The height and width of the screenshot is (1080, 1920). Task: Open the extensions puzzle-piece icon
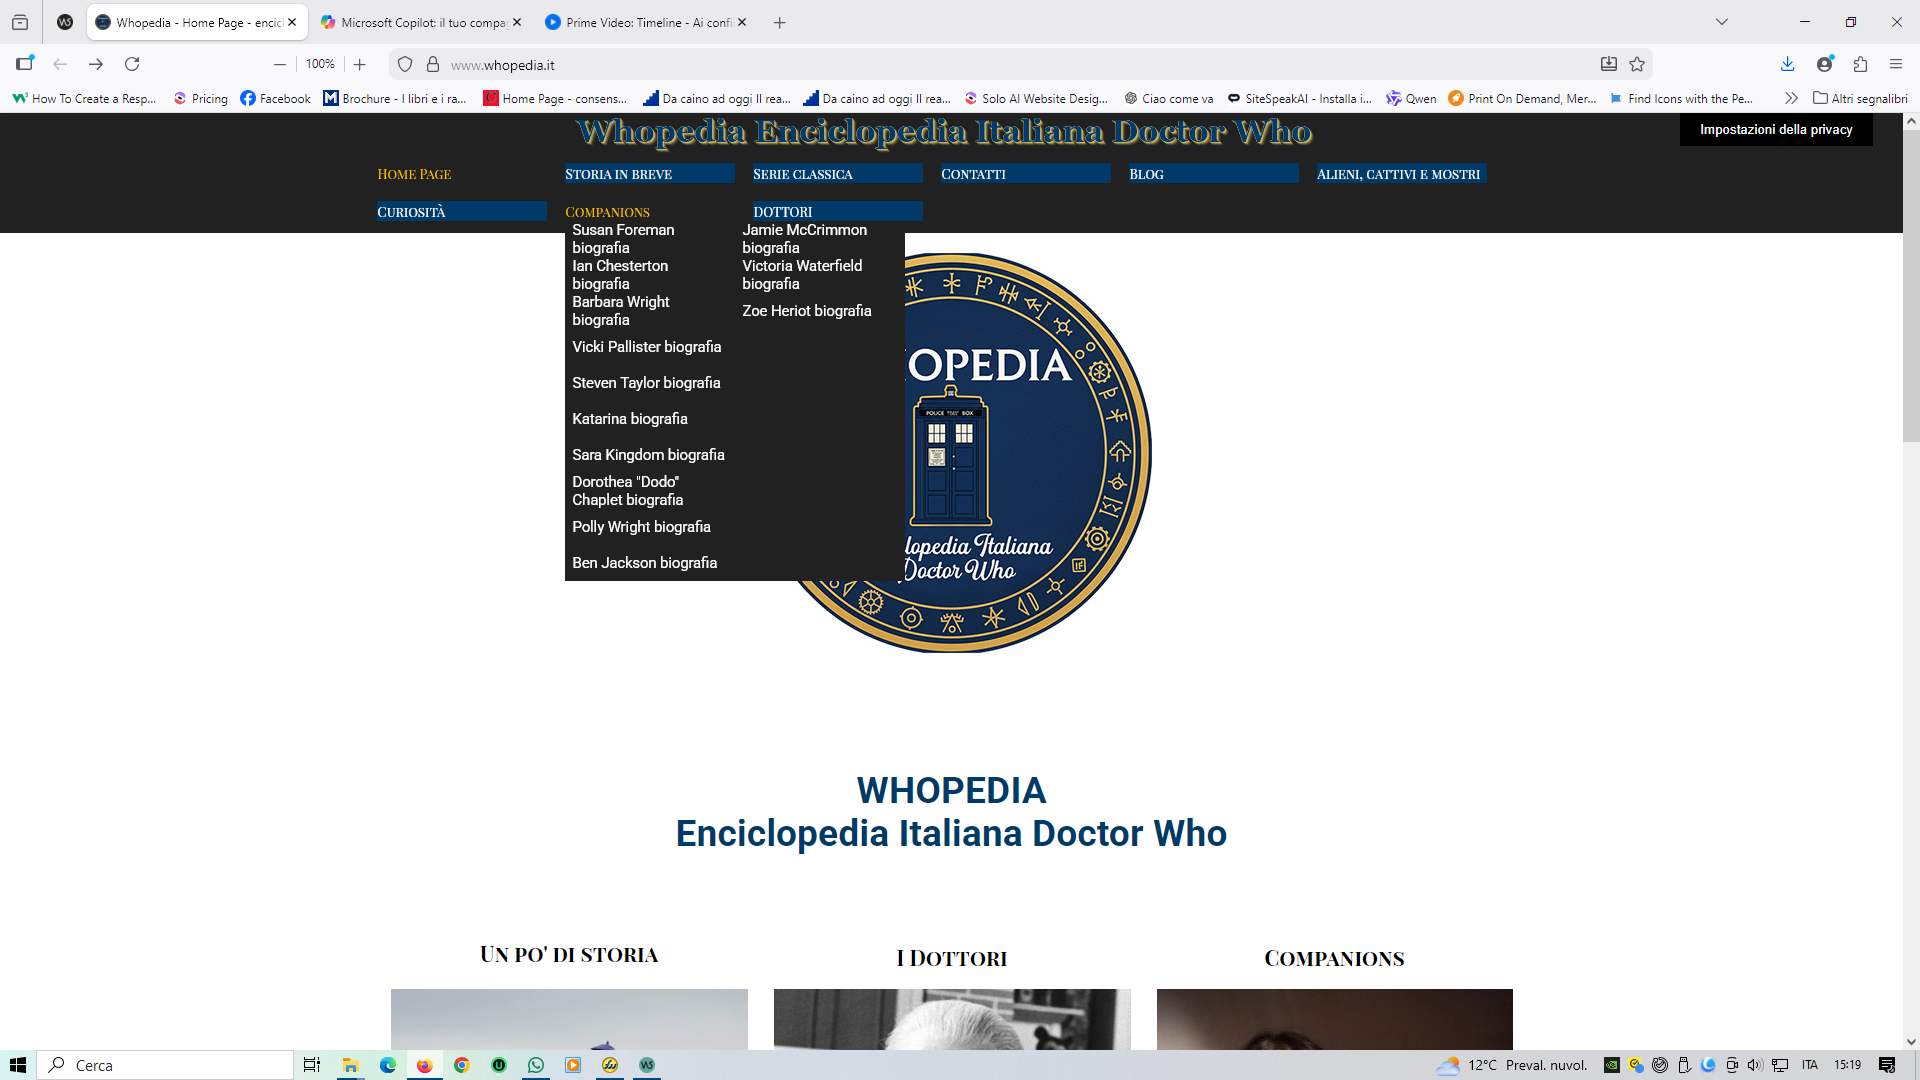point(1860,64)
